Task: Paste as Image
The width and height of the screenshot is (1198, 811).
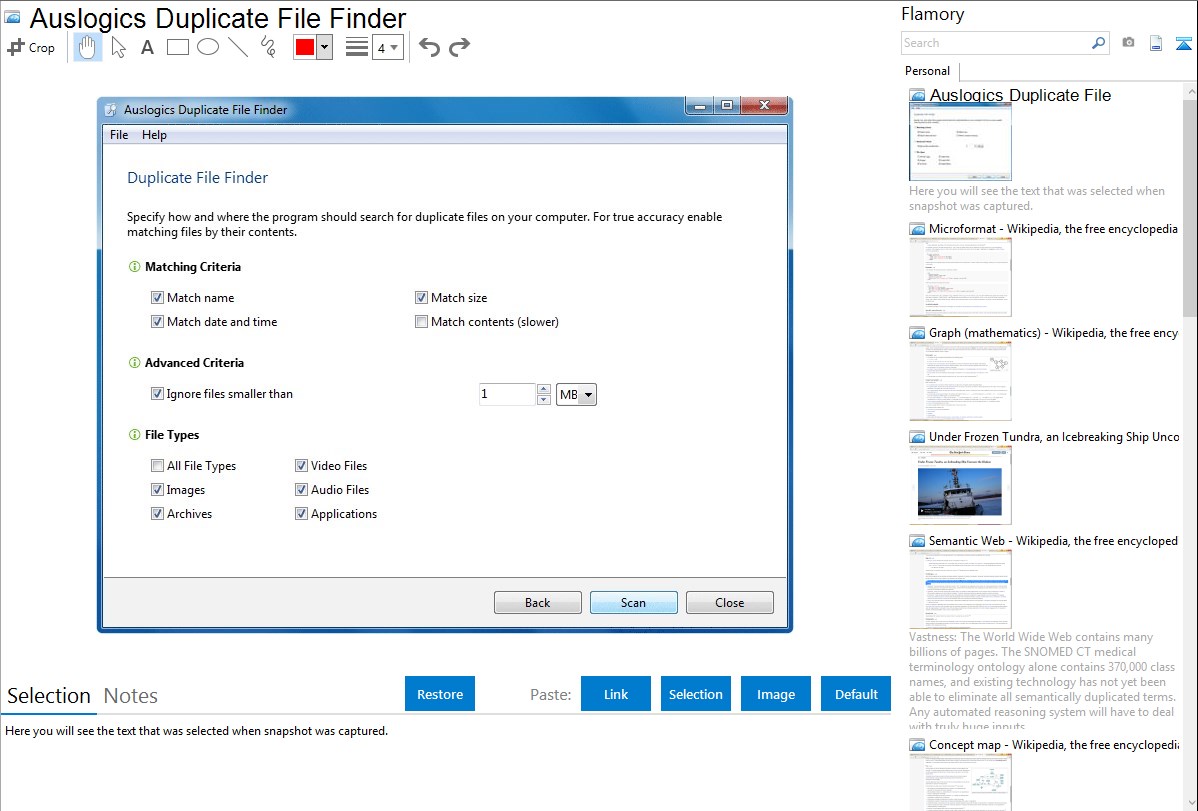Action: [x=775, y=694]
